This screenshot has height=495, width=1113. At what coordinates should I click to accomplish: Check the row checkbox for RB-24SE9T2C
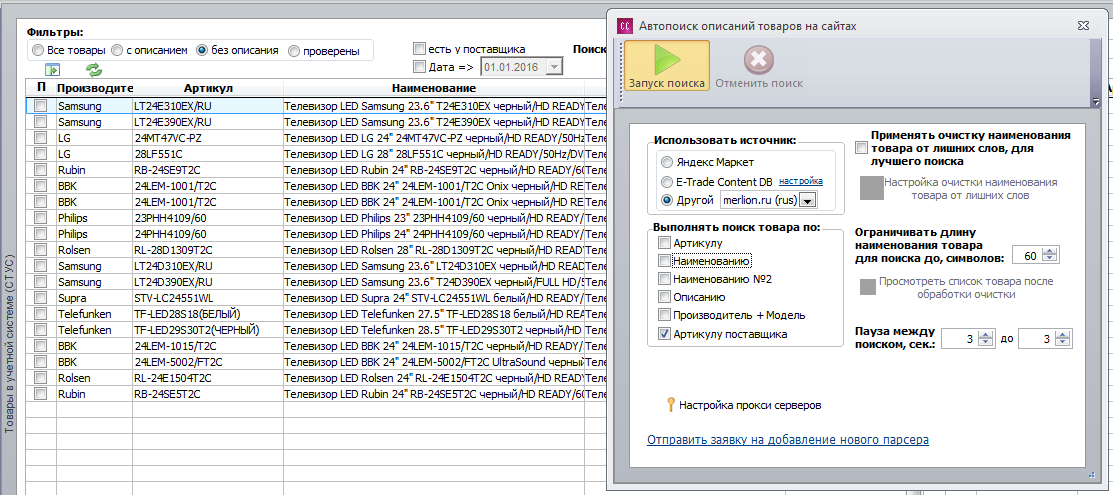[x=41, y=170]
